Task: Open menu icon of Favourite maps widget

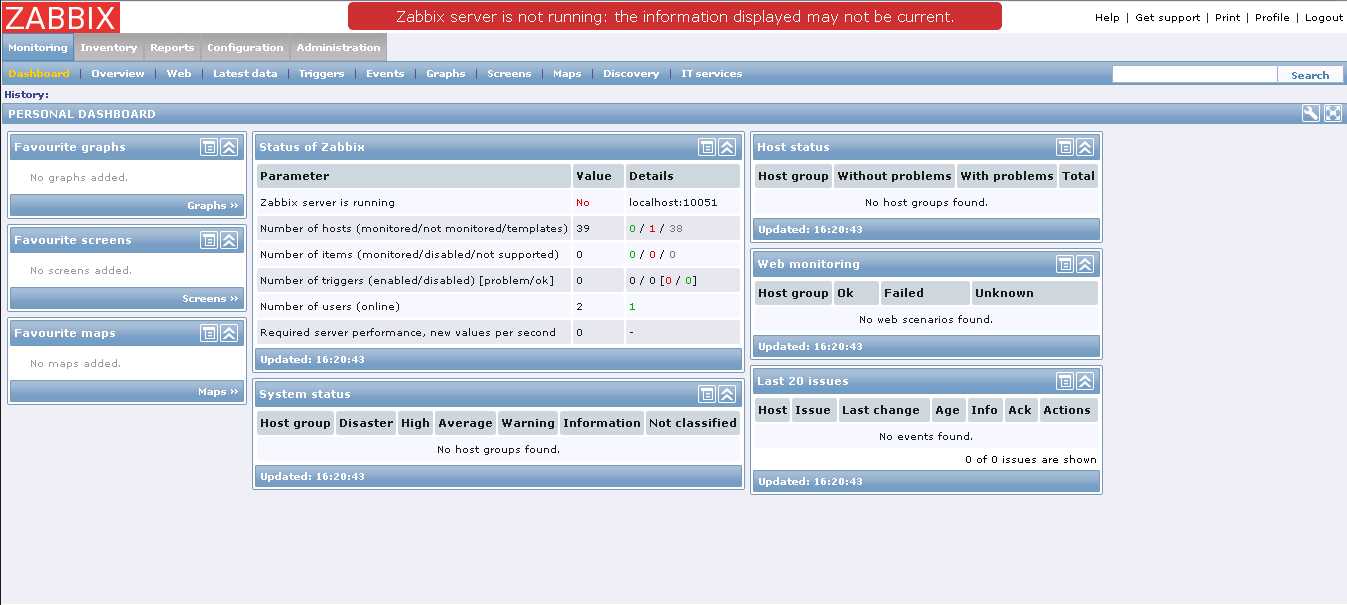Action: point(209,333)
